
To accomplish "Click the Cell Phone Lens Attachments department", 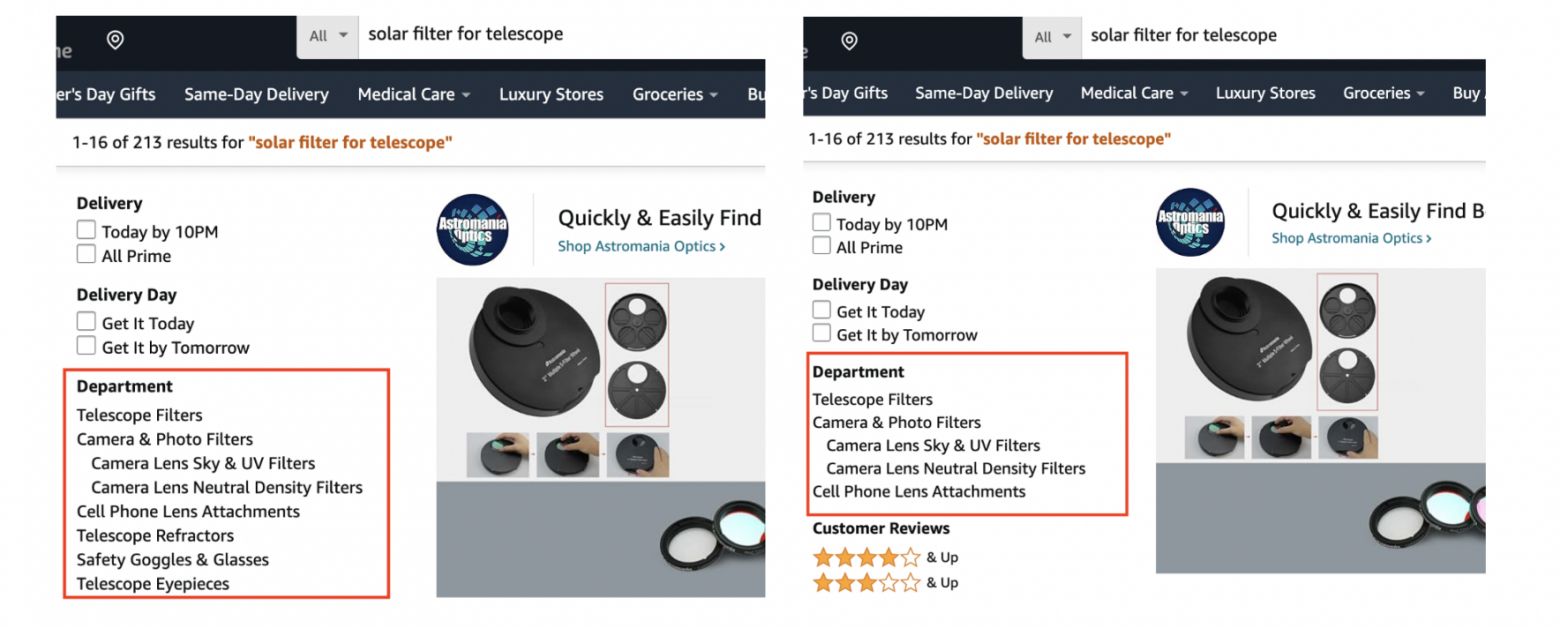I will [188, 511].
